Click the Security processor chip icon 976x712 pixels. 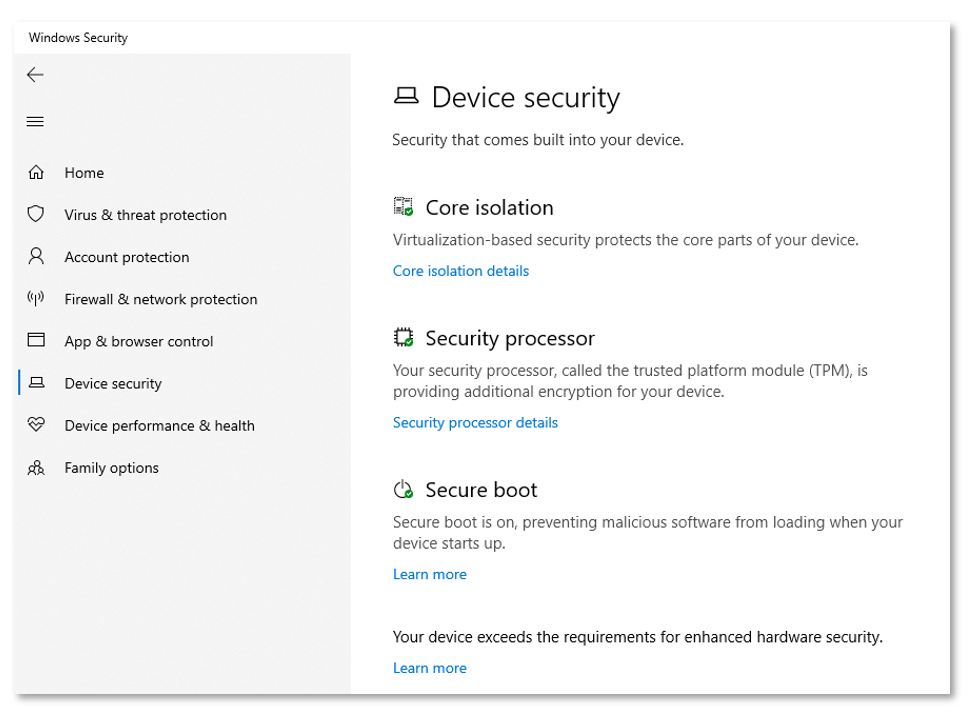403,338
